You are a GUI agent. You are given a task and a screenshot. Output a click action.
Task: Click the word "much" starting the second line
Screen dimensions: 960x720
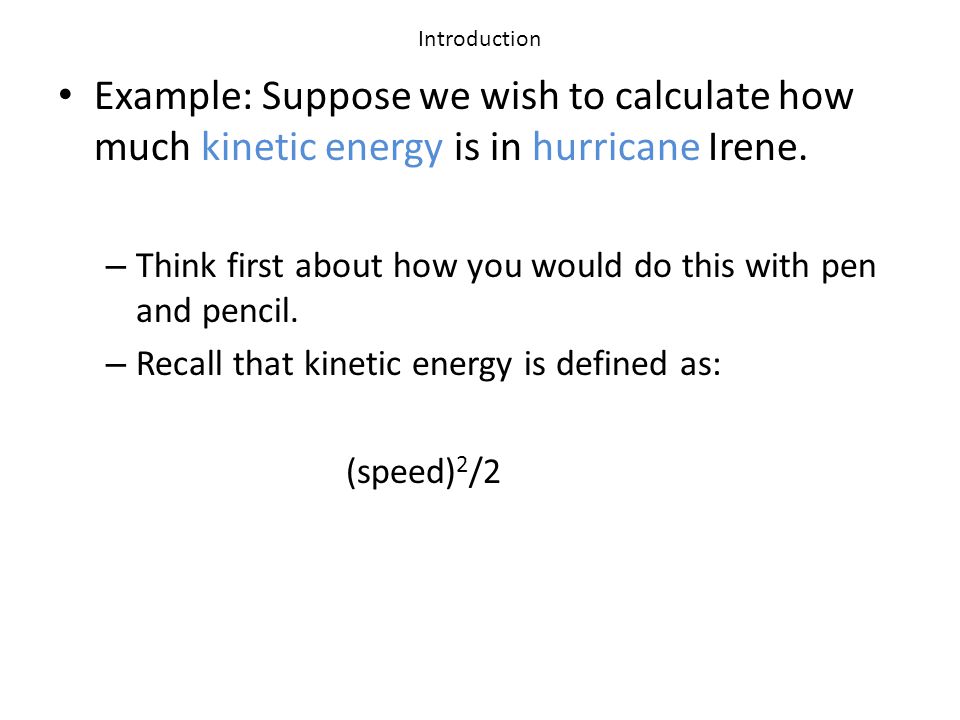click(x=142, y=147)
